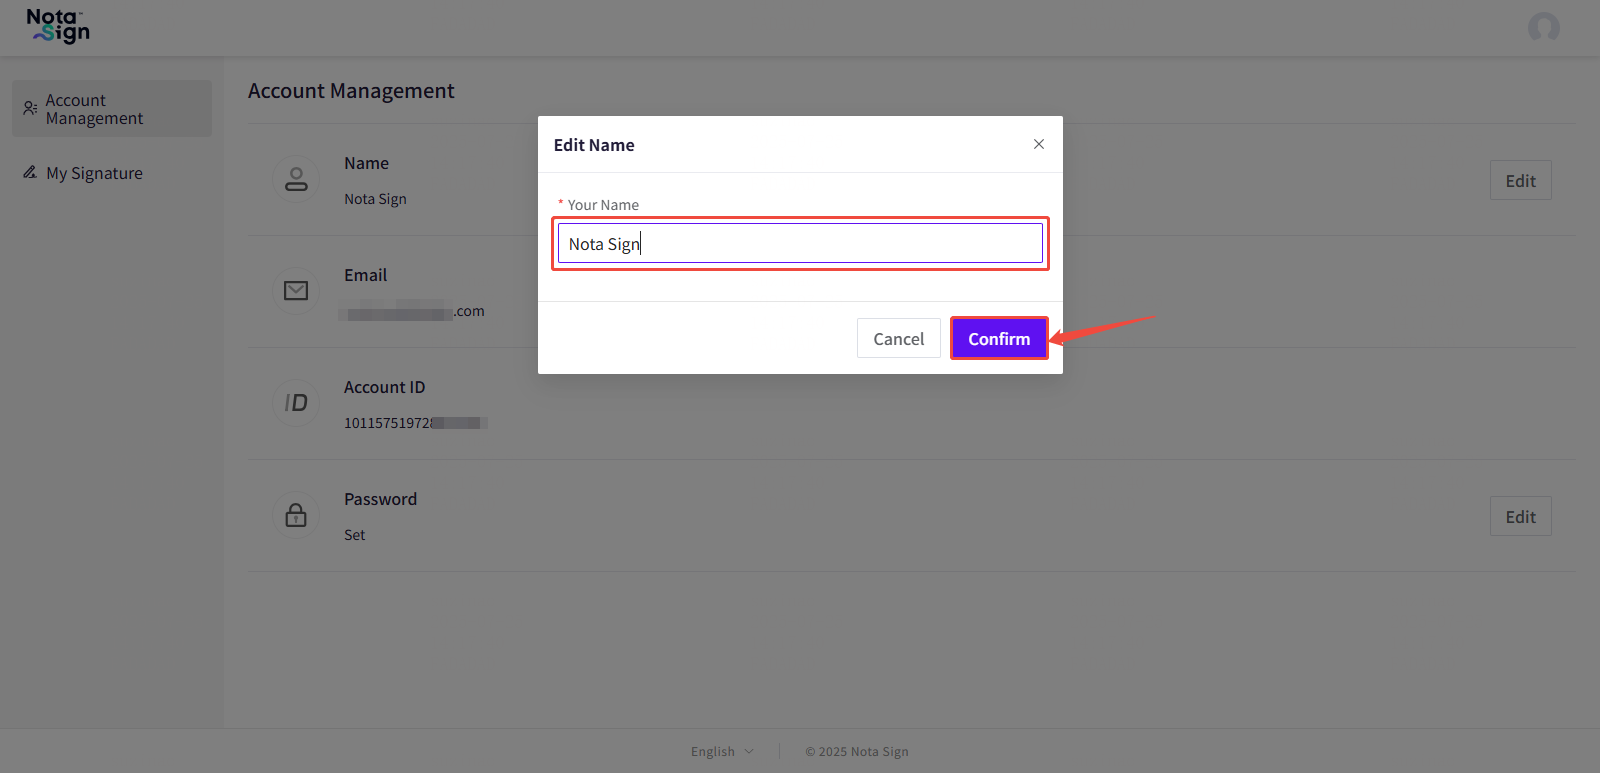Screen dimensions: 1600x773
Task: Click the Account Management sidebar icon
Action: coord(30,108)
